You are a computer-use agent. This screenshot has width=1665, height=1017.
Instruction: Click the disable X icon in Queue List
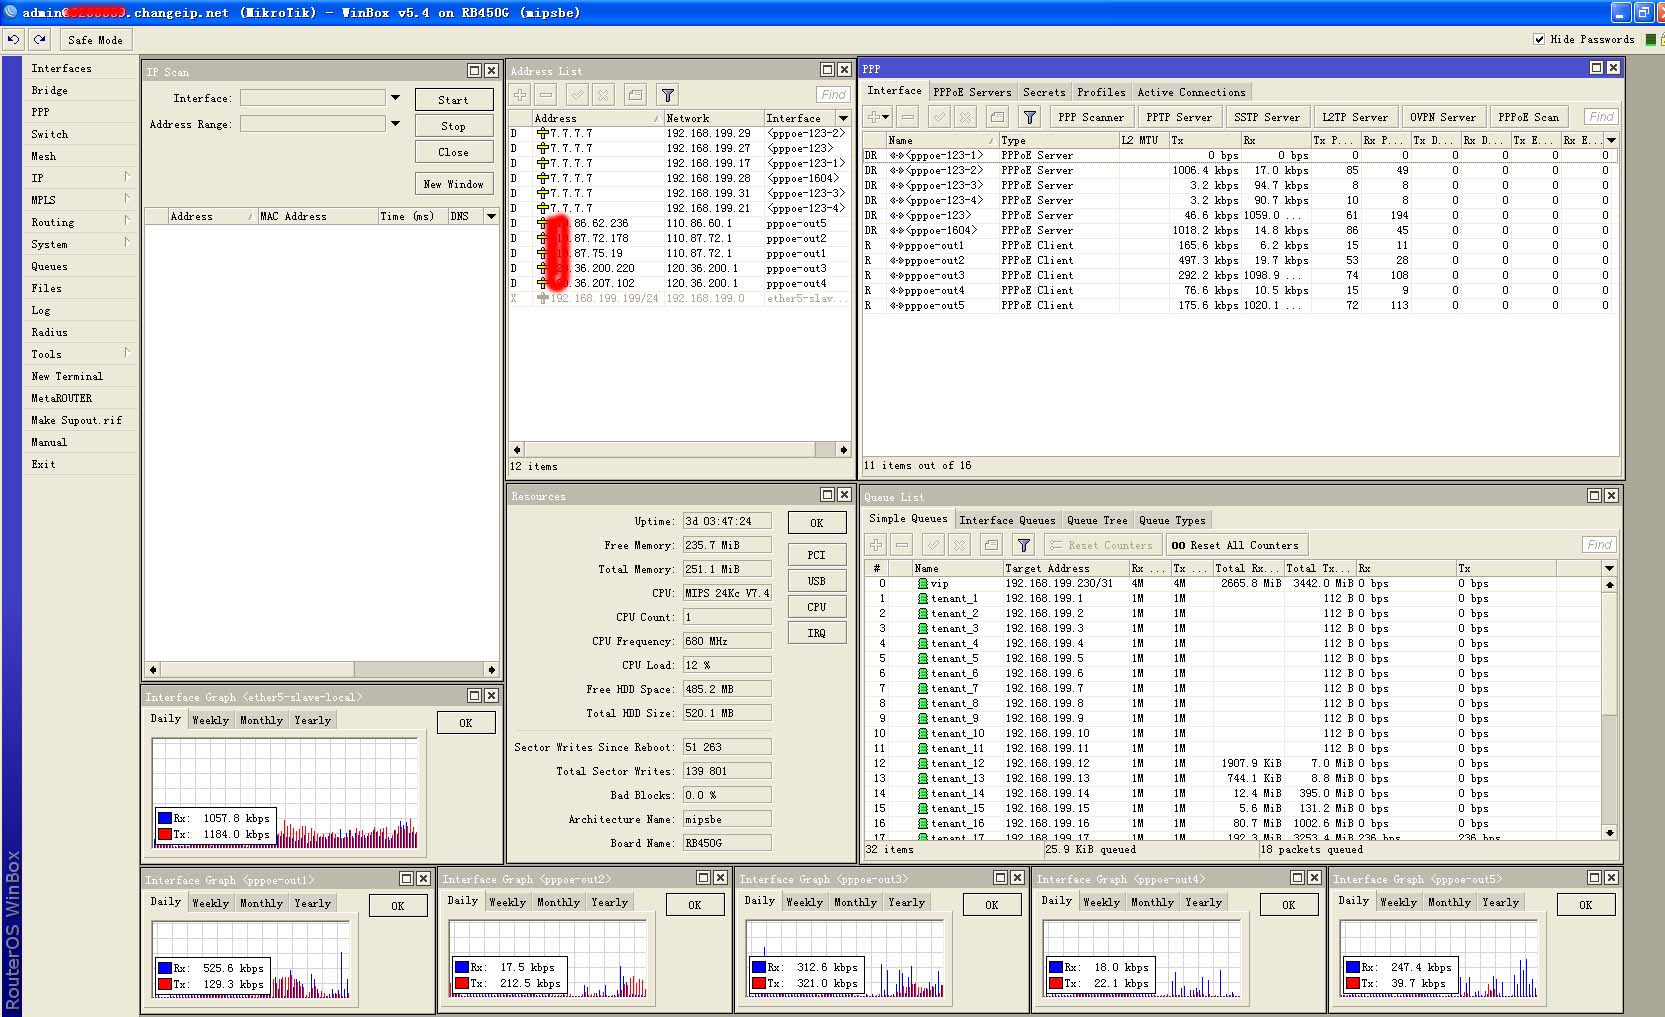coord(960,545)
